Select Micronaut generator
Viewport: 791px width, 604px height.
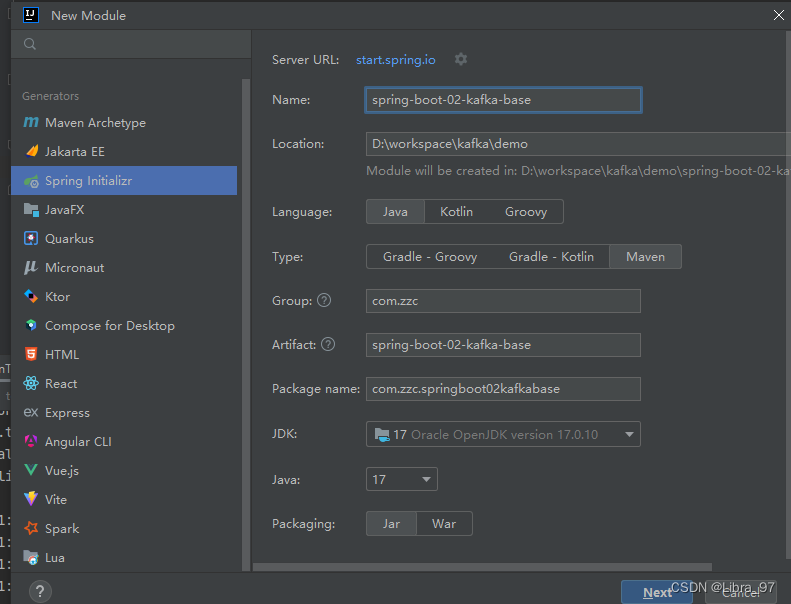point(75,267)
